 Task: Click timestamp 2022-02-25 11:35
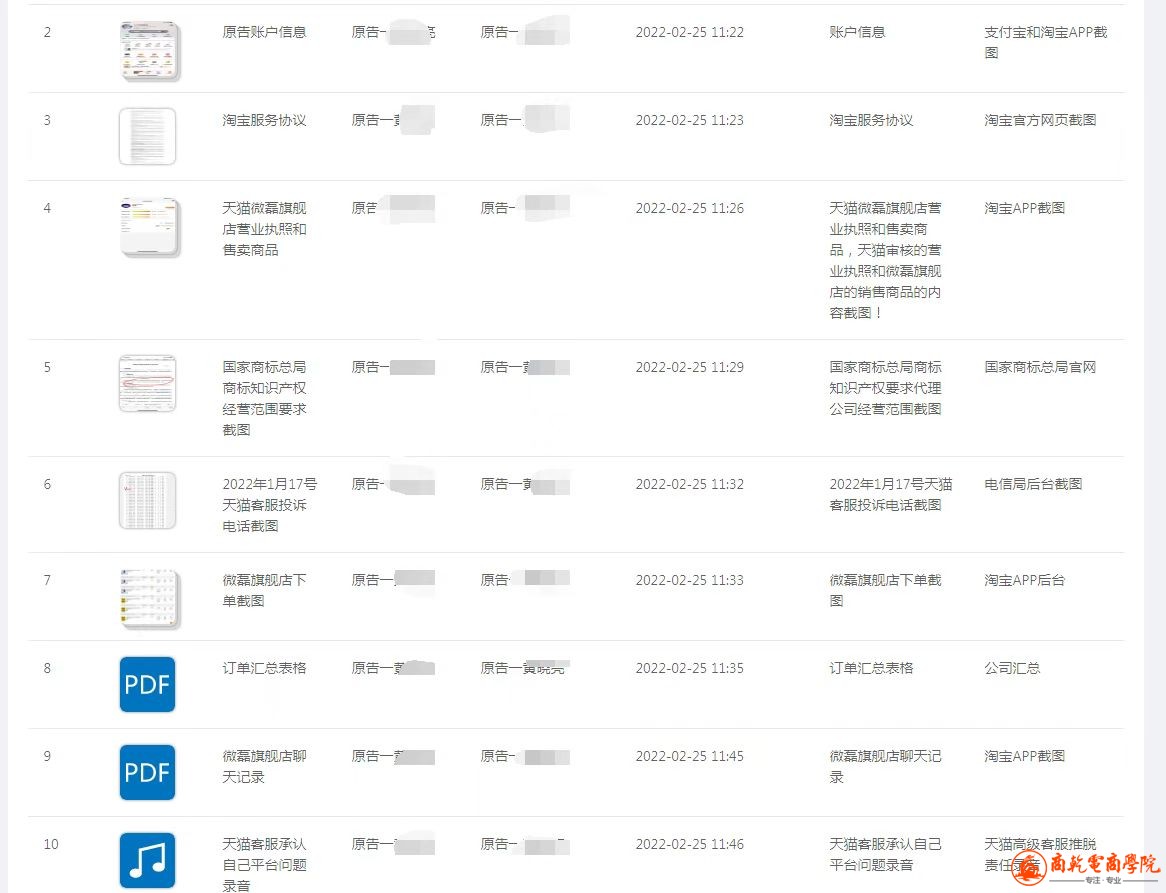(x=689, y=668)
